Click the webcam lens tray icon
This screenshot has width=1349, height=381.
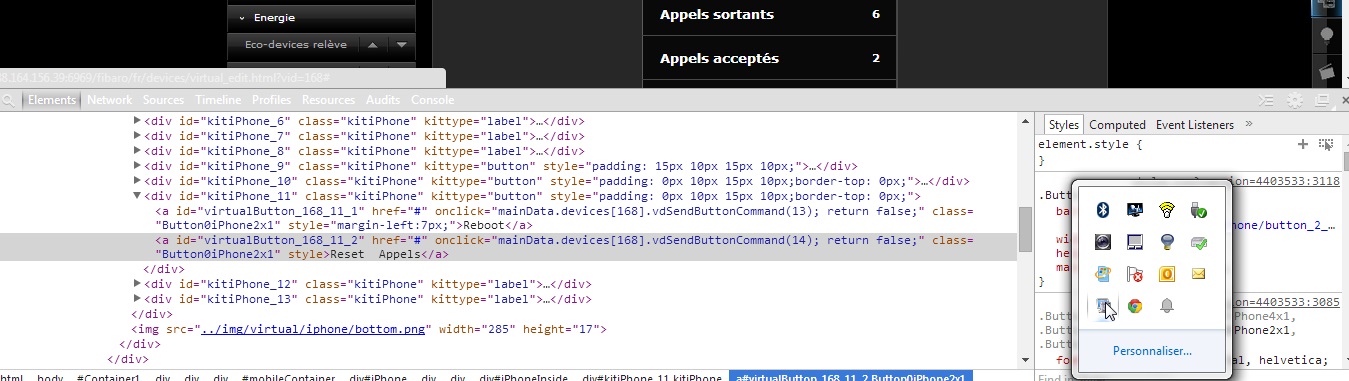point(1103,242)
